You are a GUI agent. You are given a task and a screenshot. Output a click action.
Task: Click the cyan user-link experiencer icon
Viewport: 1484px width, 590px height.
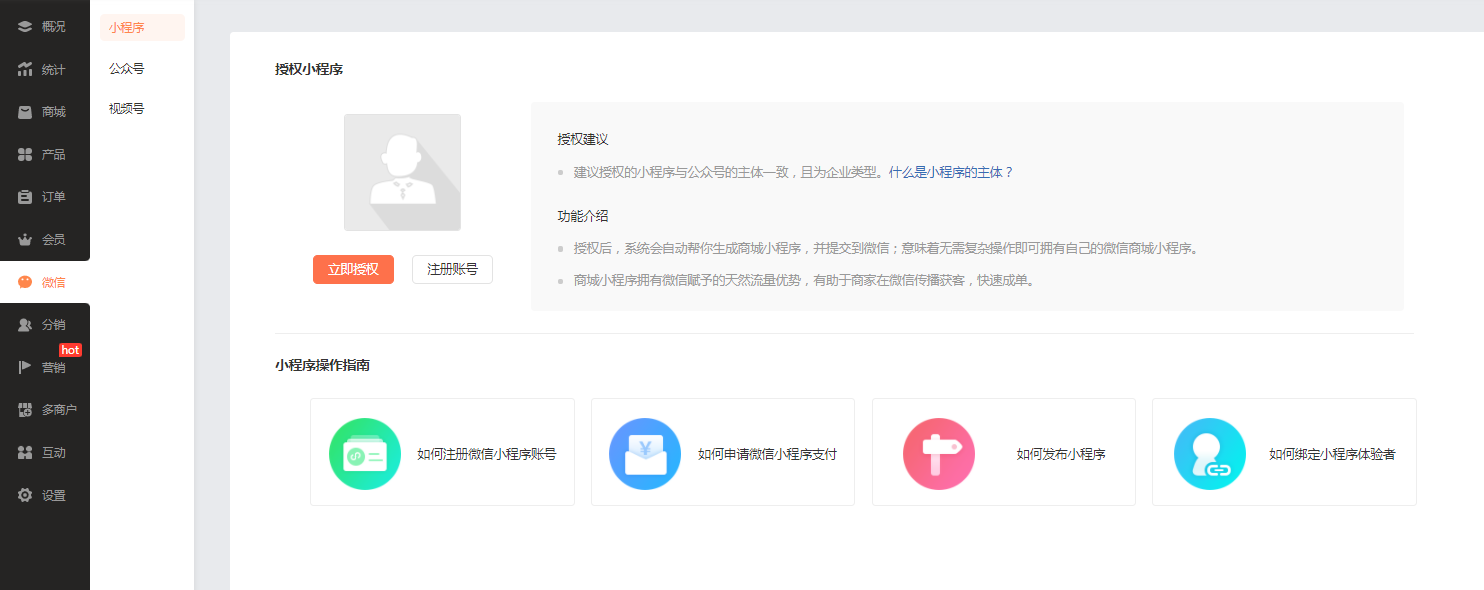coord(1210,454)
